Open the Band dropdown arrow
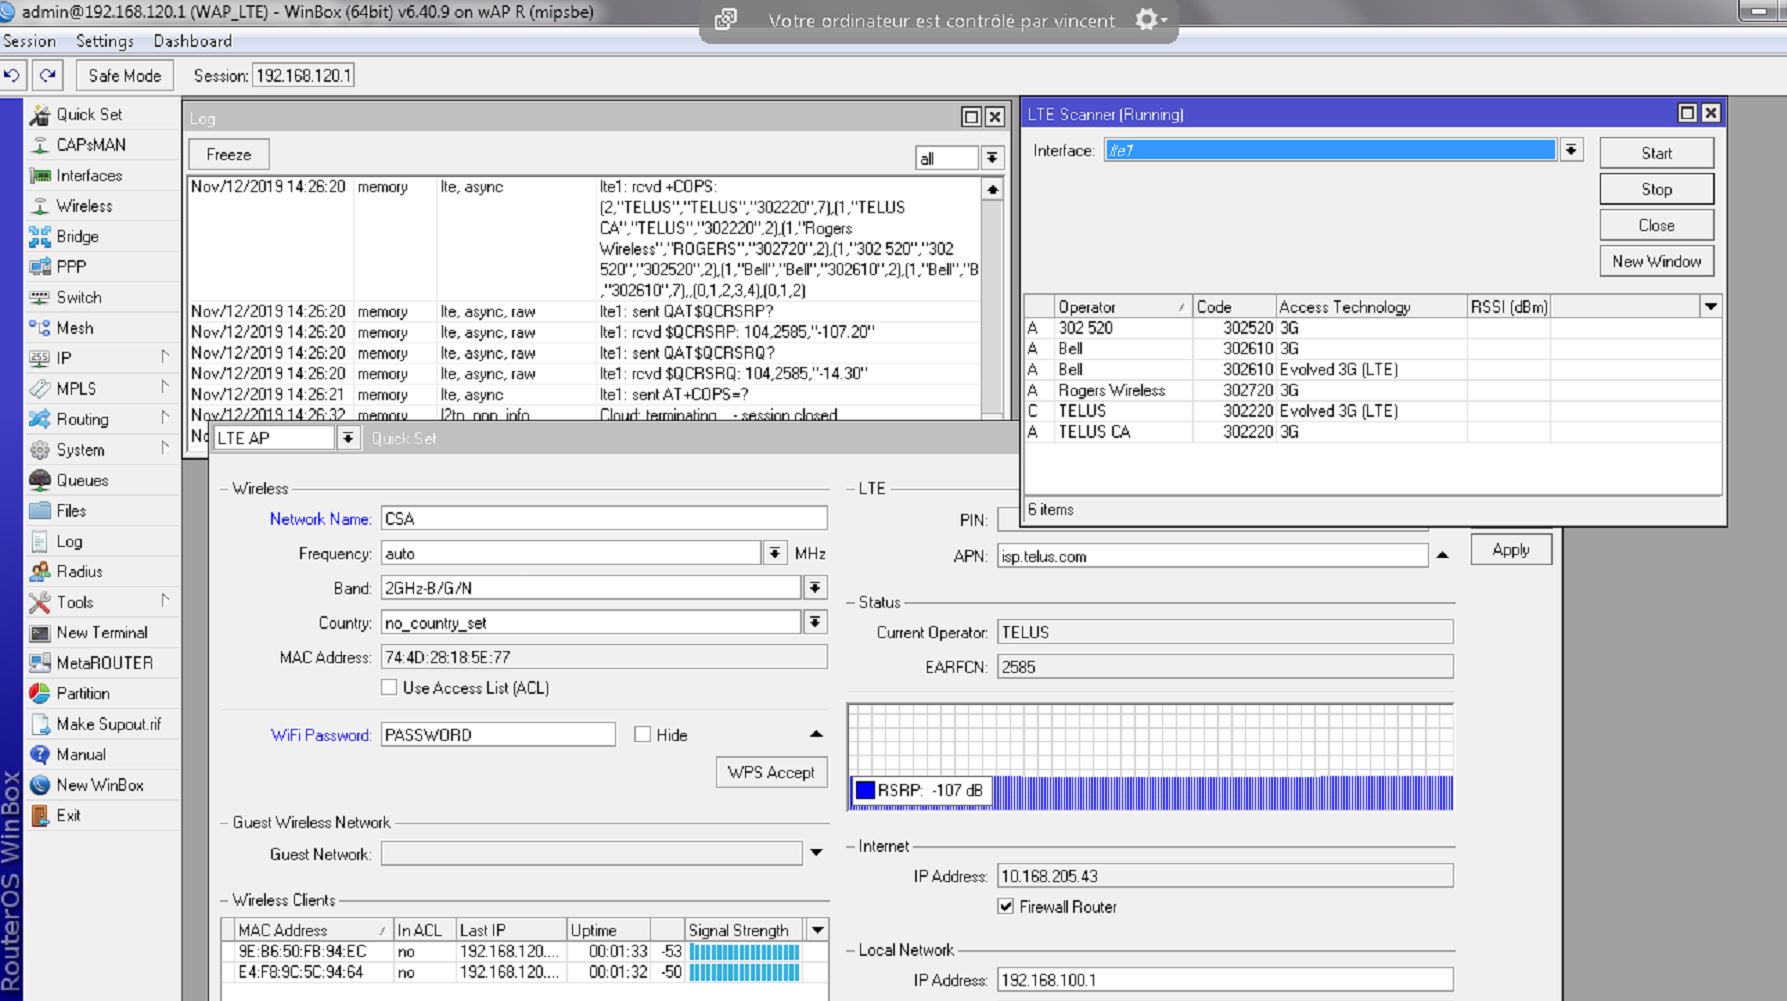Image resolution: width=1787 pixels, height=1001 pixels. [x=815, y=588]
